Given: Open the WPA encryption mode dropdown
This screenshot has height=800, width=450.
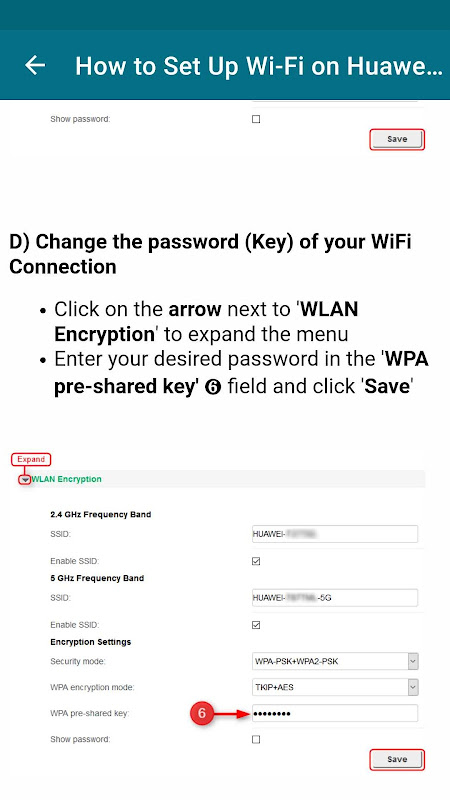Looking at the screenshot, I should (x=335, y=687).
